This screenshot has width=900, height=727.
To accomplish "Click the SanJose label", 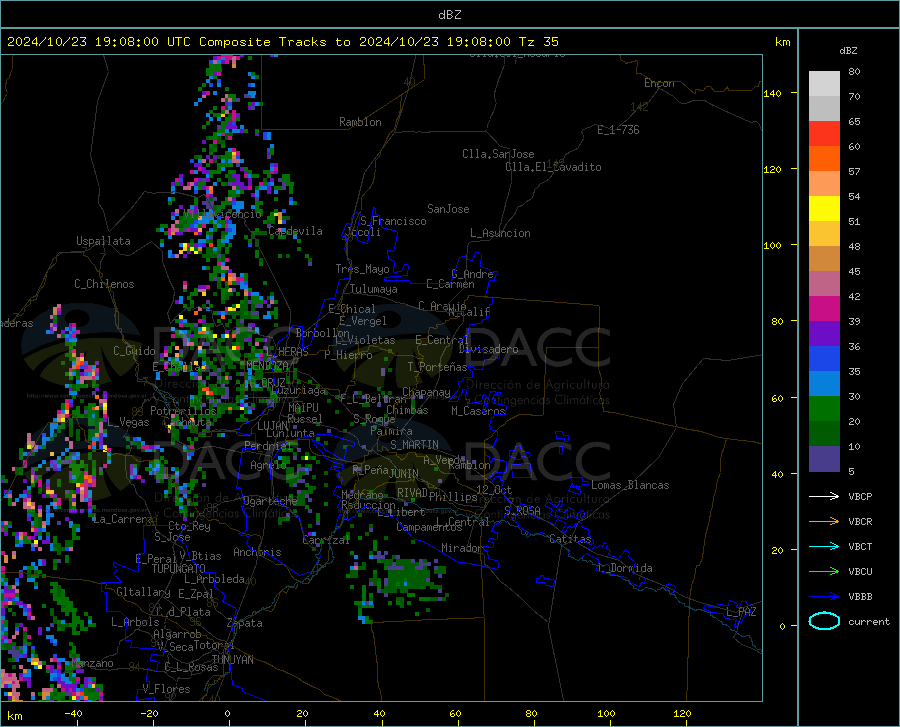I will 448,209.
